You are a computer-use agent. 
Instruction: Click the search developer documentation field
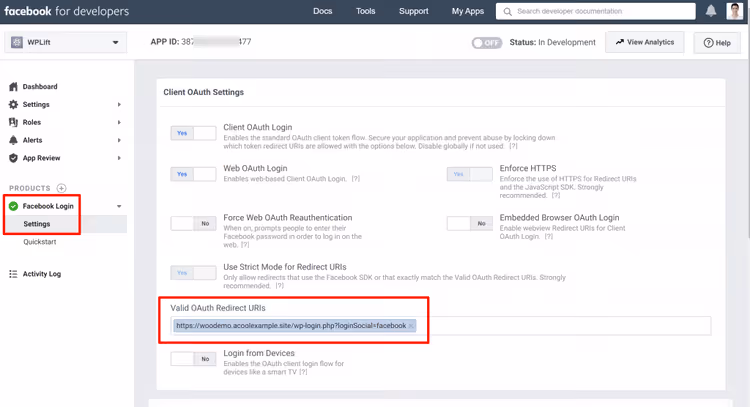(596, 11)
